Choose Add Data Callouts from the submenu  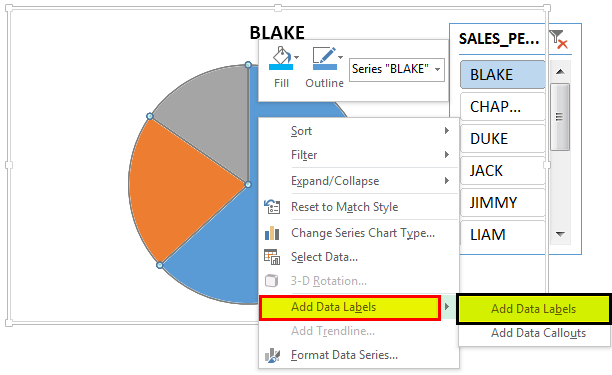(538, 333)
